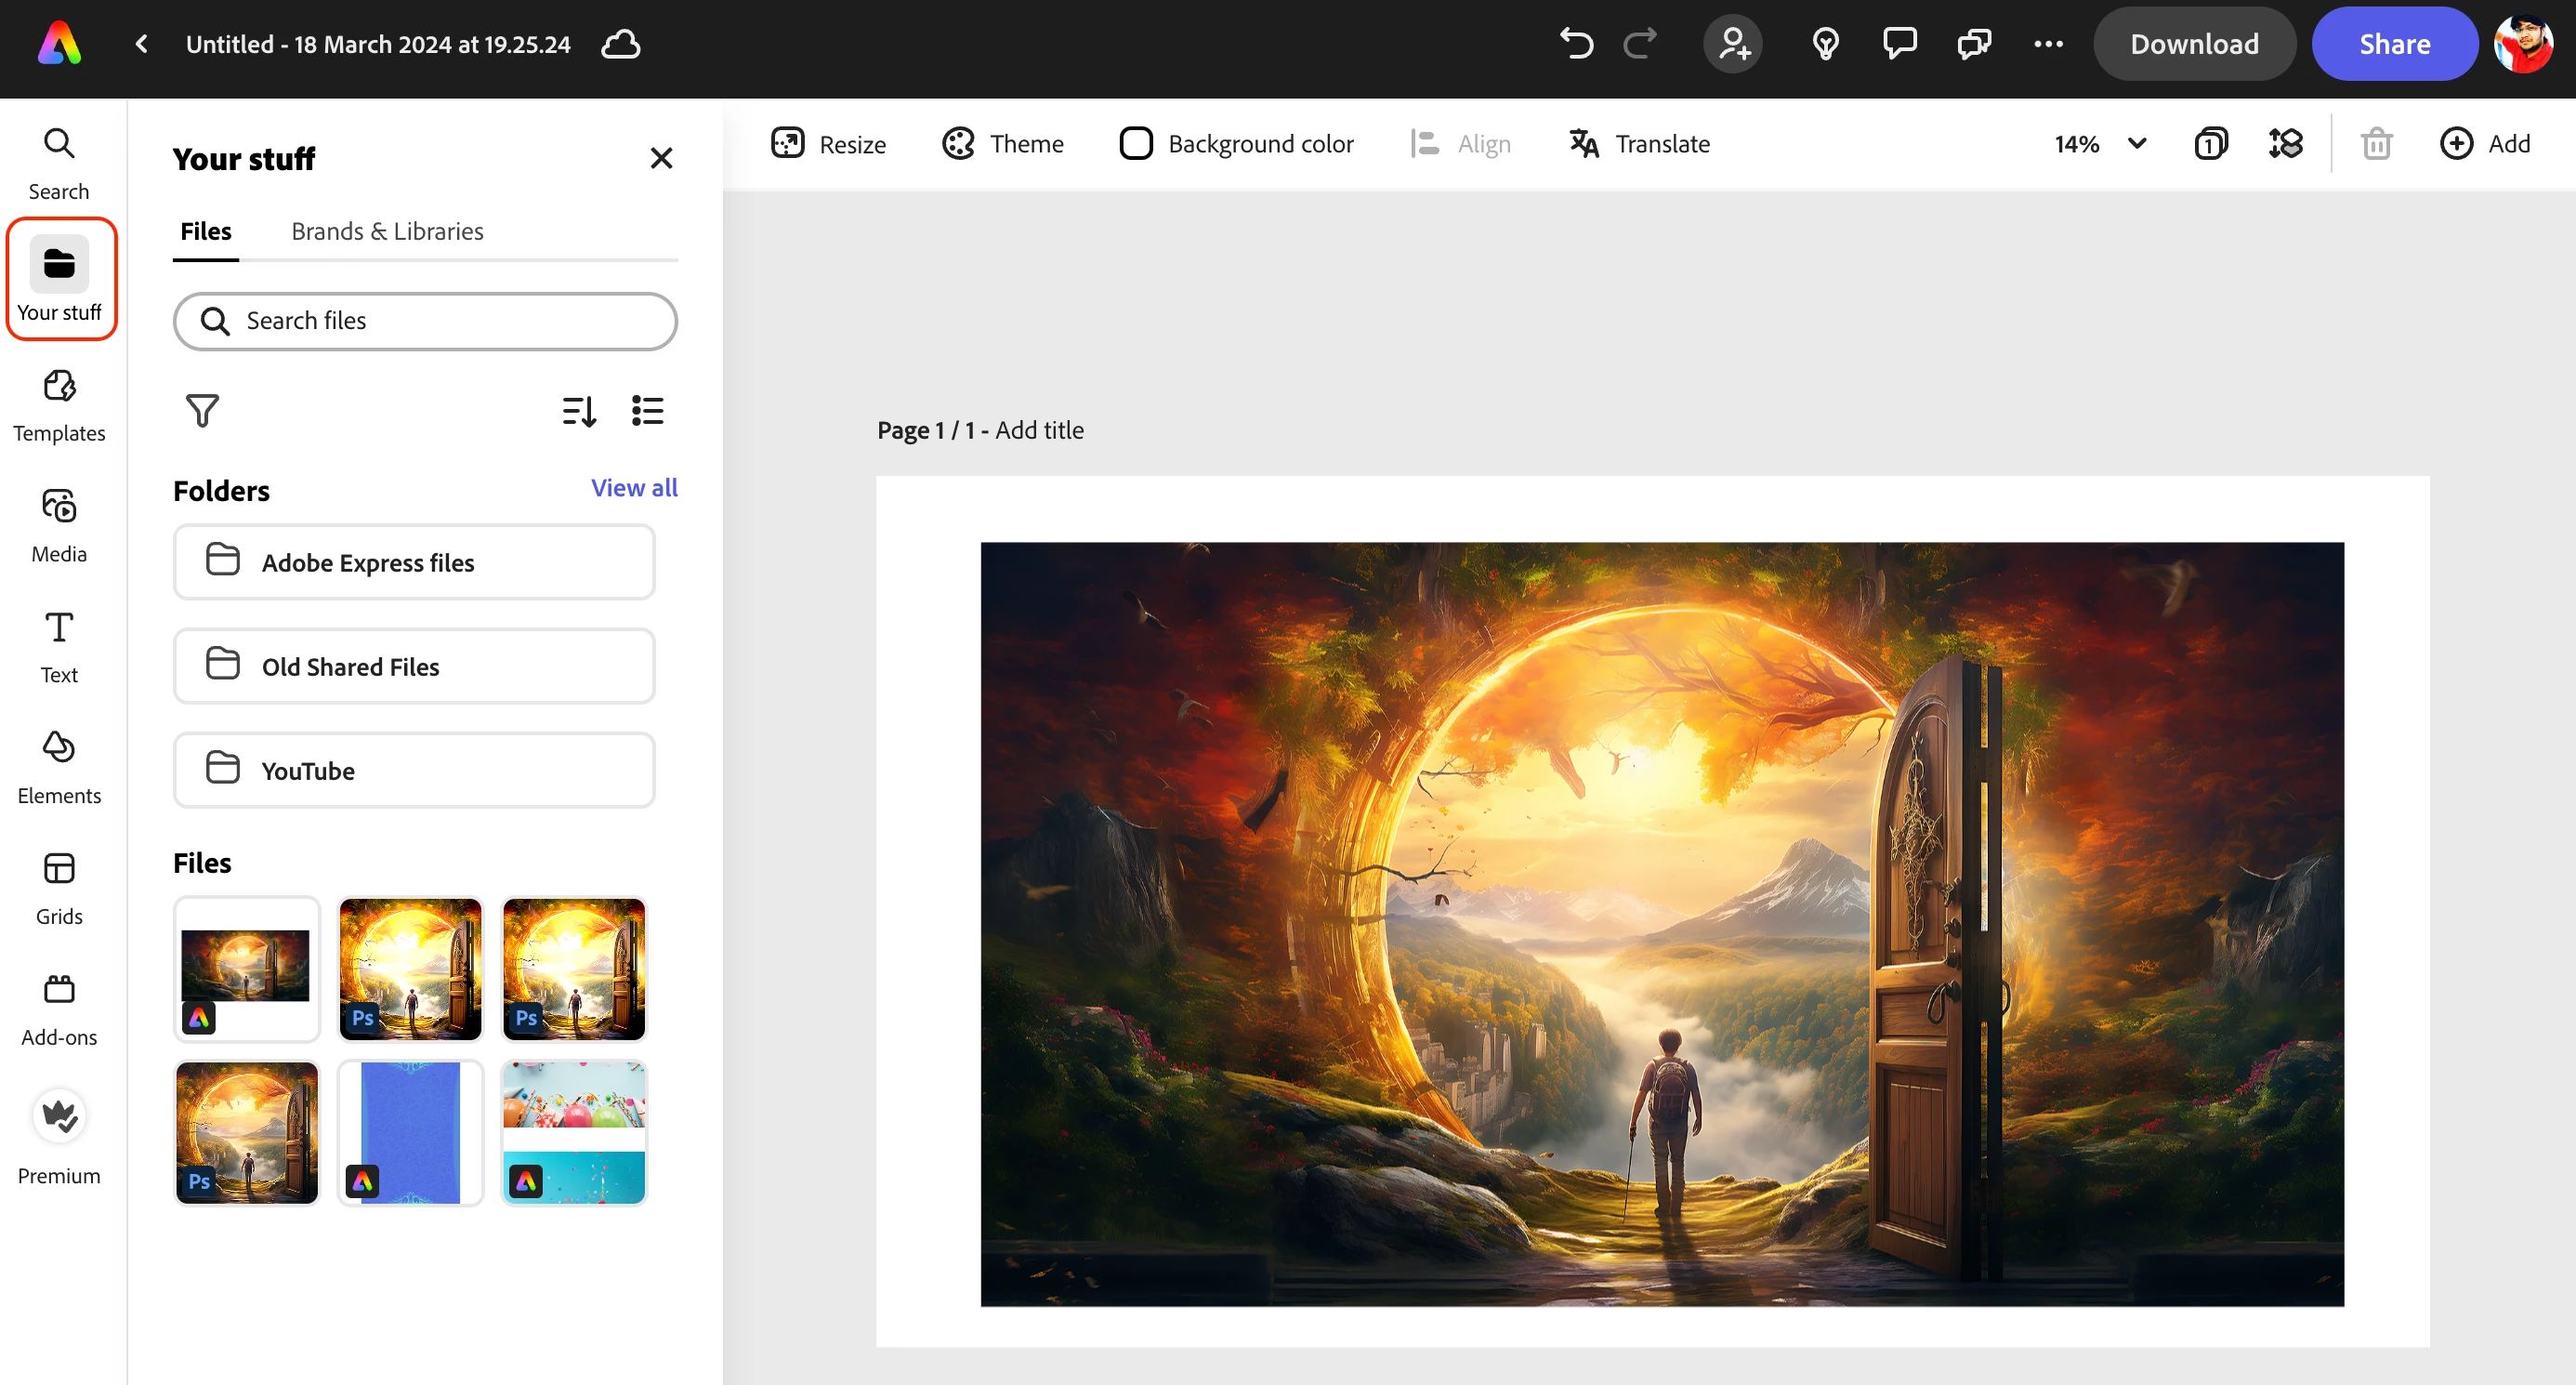Open the Elements panel
2576x1385 pixels.
click(x=59, y=766)
